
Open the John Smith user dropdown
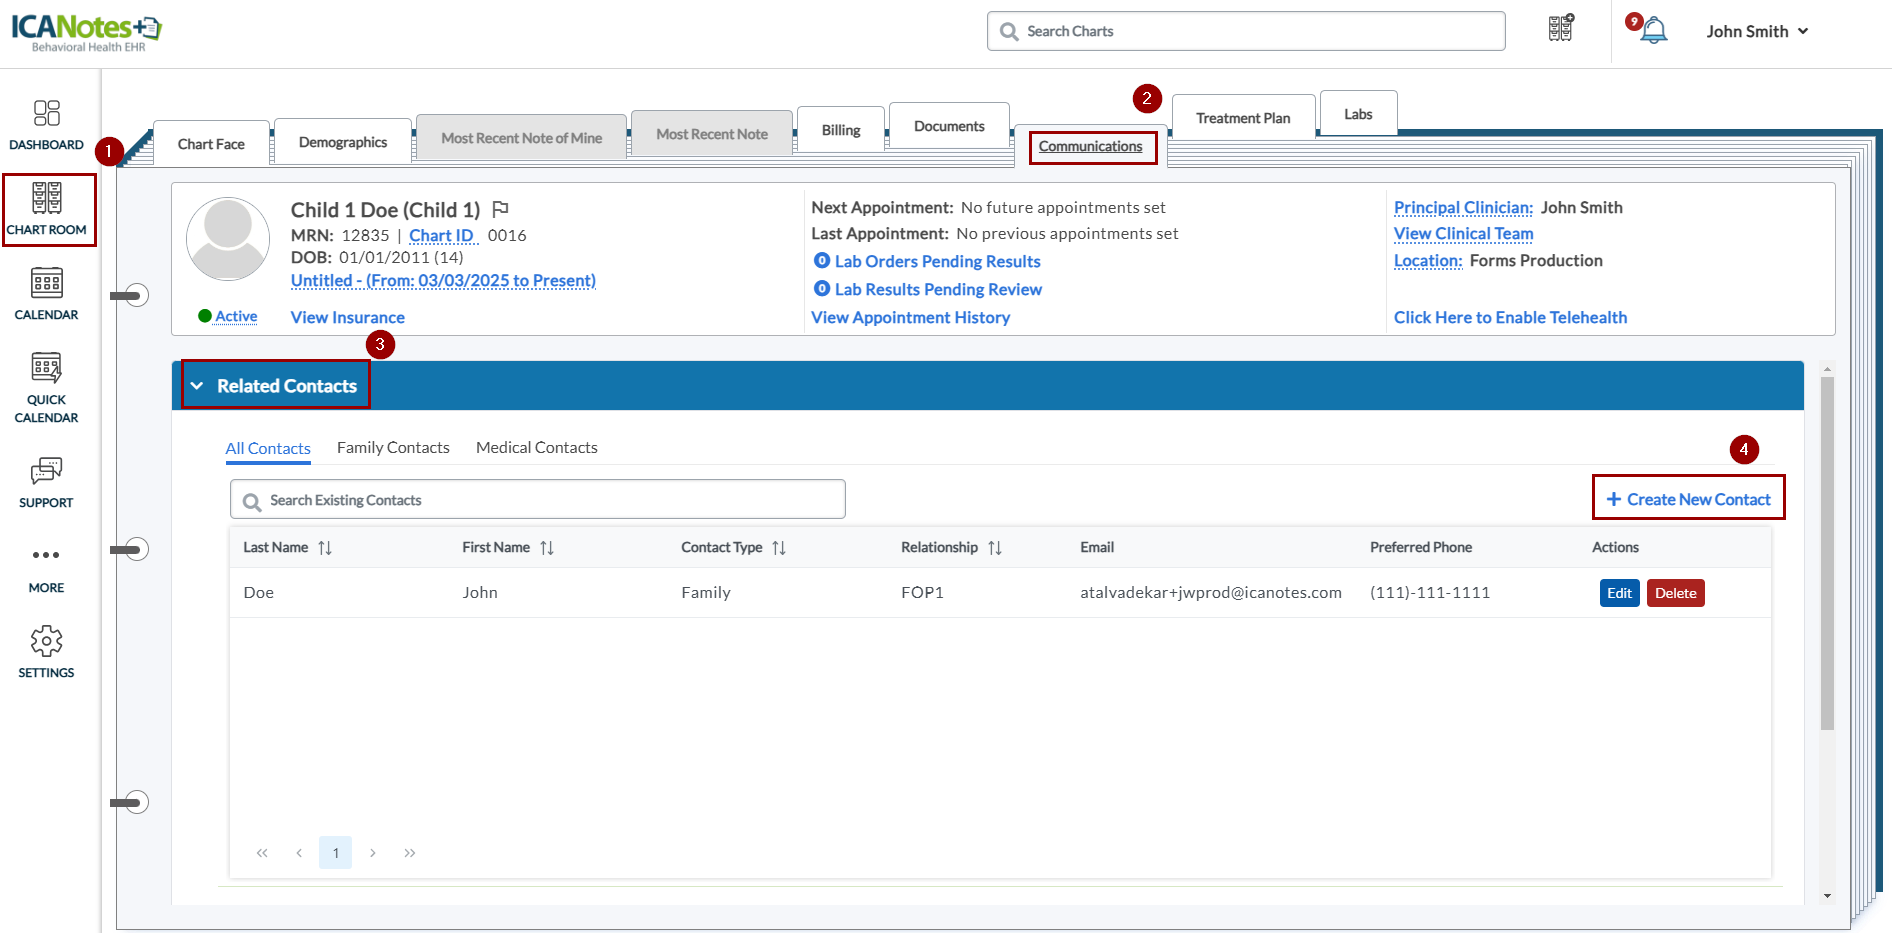(x=1757, y=31)
